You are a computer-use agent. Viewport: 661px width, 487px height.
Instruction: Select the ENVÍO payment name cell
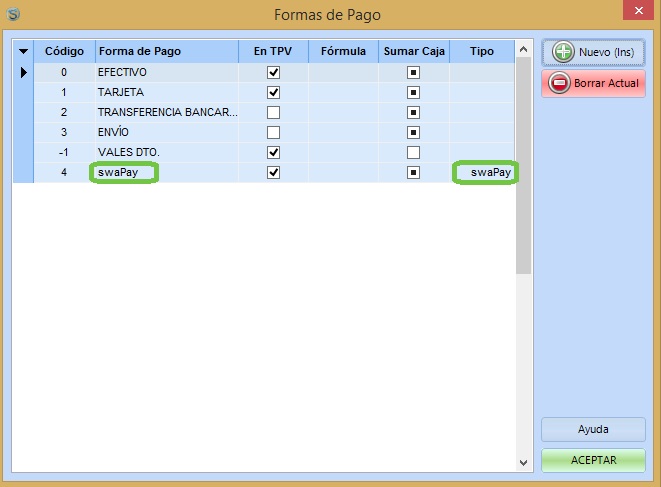tap(167, 132)
